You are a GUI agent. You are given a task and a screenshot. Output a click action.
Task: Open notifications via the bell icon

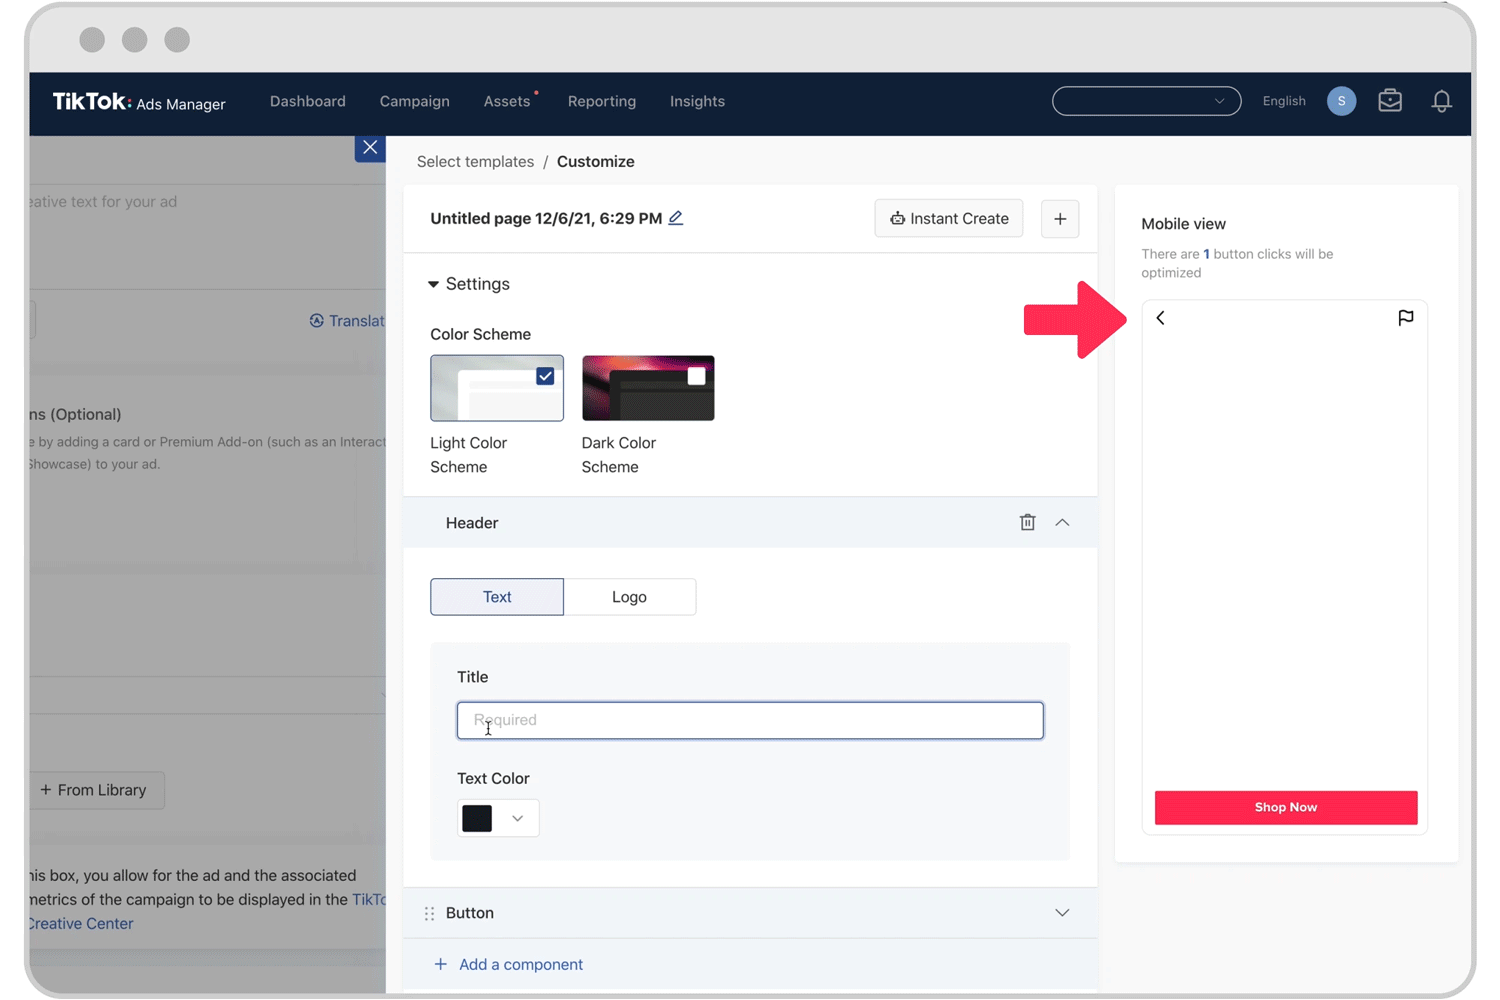click(1441, 101)
